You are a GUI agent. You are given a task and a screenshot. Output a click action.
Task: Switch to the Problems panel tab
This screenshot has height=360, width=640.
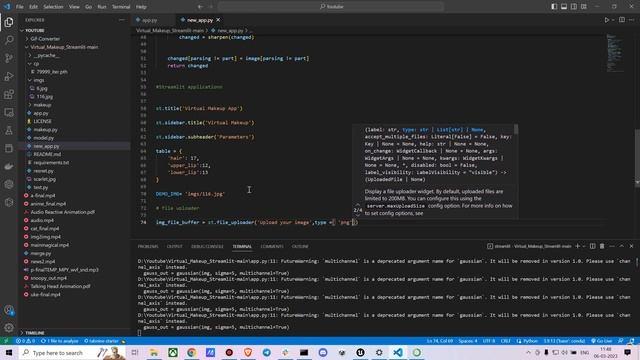coord(148,247)
